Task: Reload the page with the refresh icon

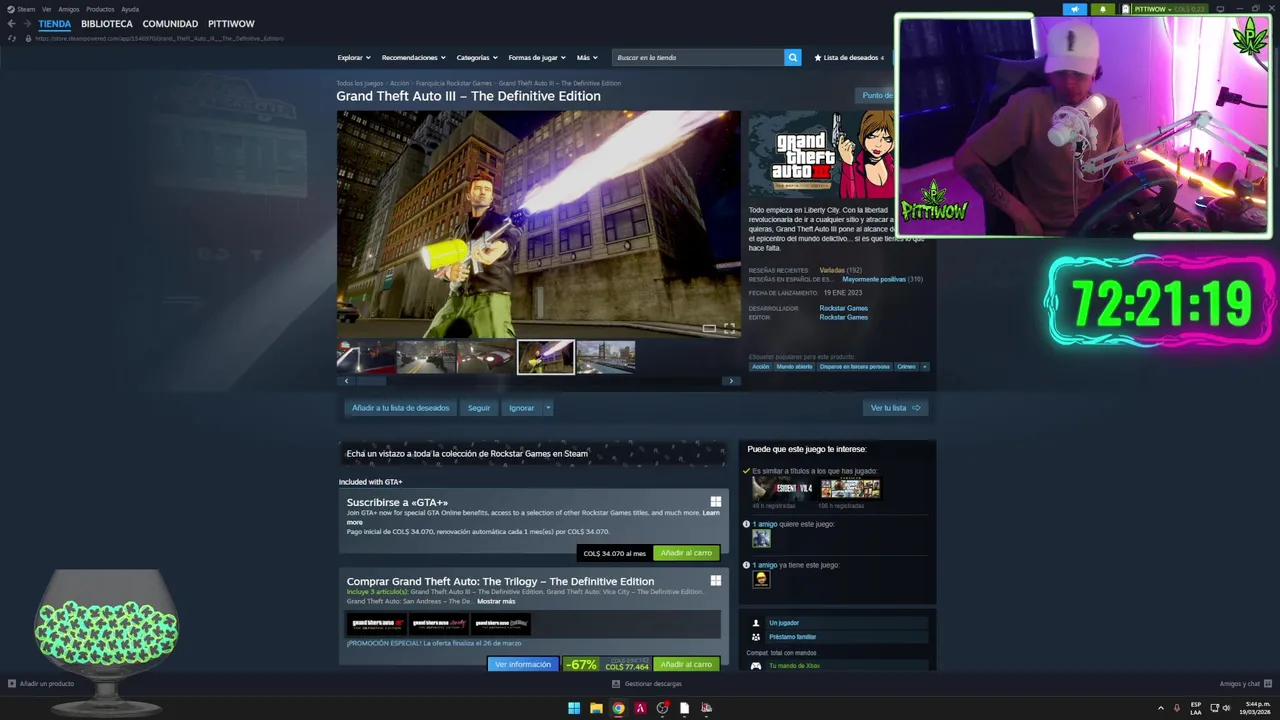Action: (x=12, y=38)
